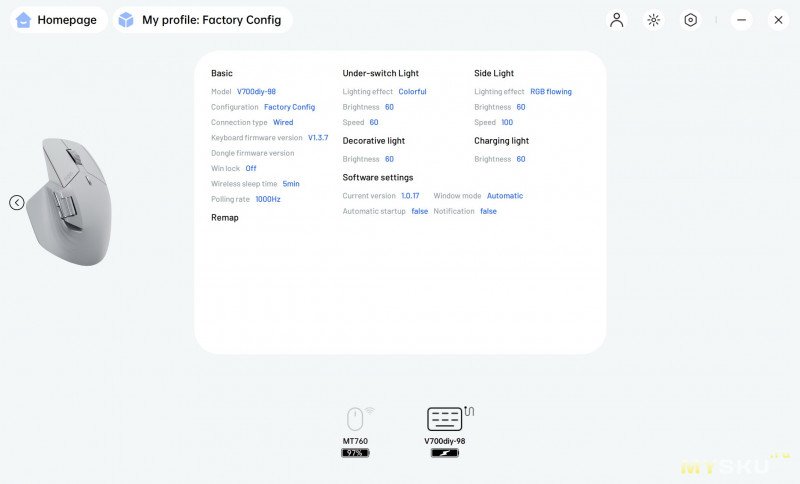Image resolution: width=800 pixels, height=484 pixels.
Task: Click the Polling rate 1000Hz value
Action: click(268, 199)
